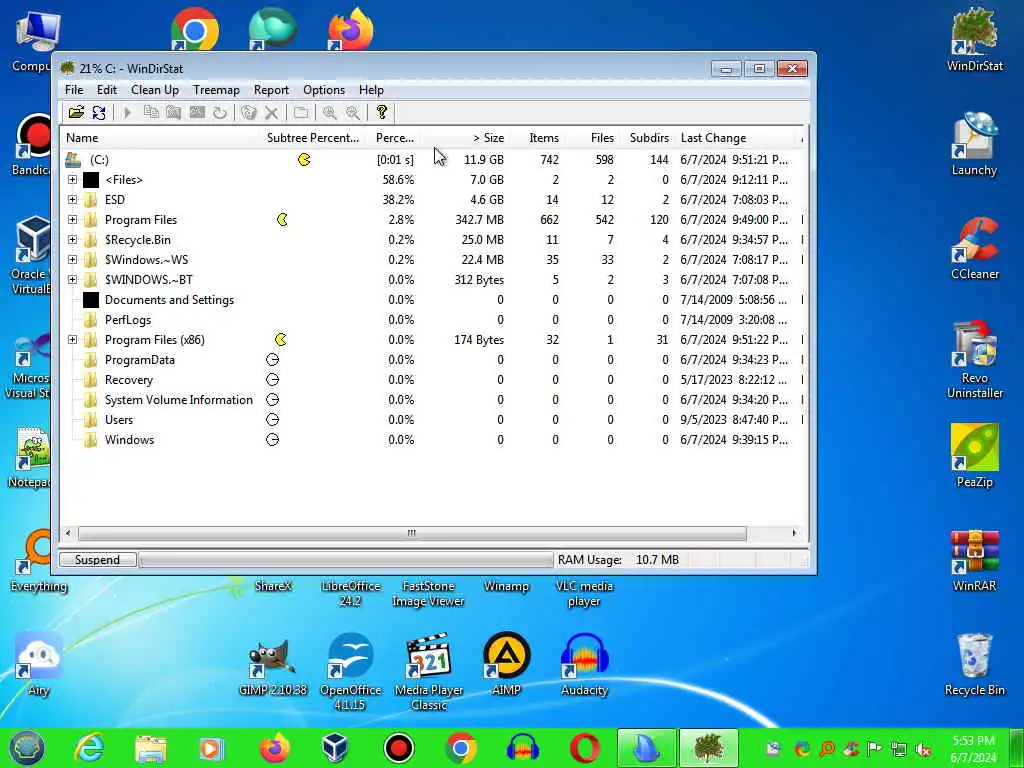Click the taskbar clock showing 5:53 PM
The image size is (1024, 768).
point(973,749)
